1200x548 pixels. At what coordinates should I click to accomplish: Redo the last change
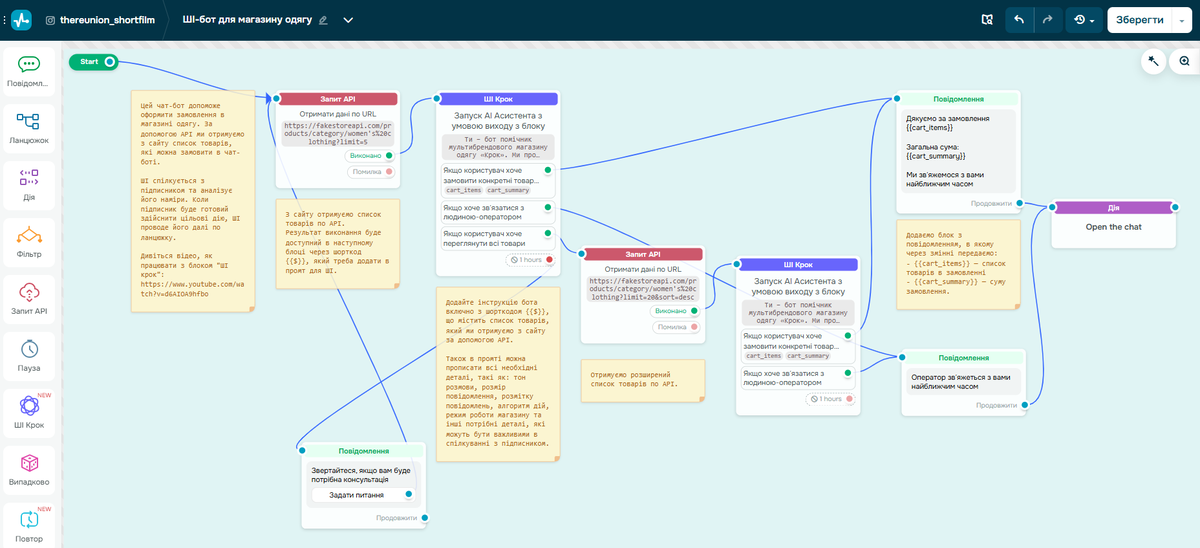(x=1047, y=20)
